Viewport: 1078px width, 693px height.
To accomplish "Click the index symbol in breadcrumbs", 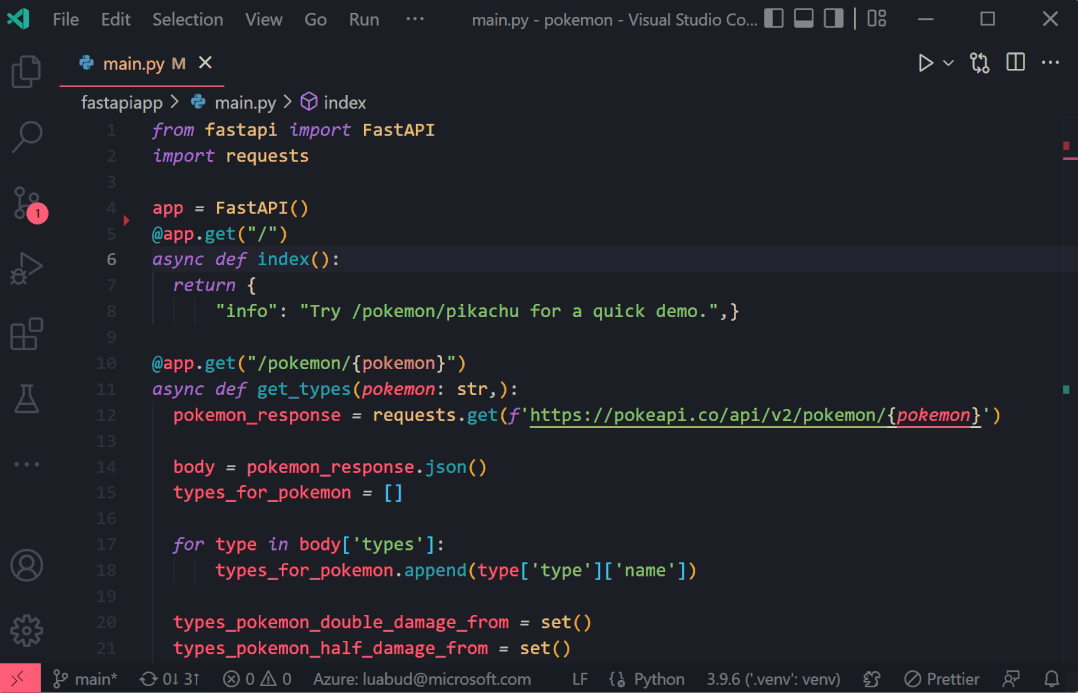I will [x=344, y=102].
